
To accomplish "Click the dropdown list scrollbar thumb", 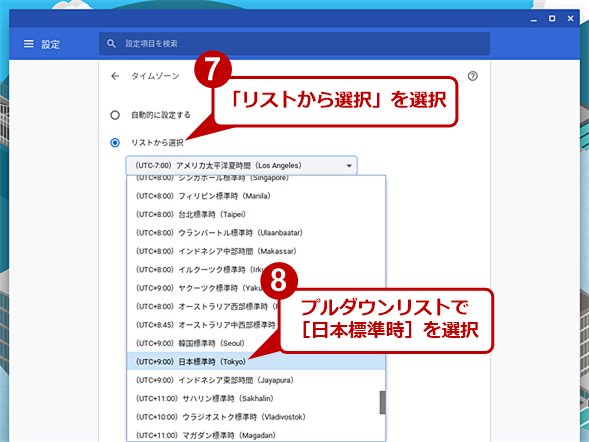I will tap(382, 403).
